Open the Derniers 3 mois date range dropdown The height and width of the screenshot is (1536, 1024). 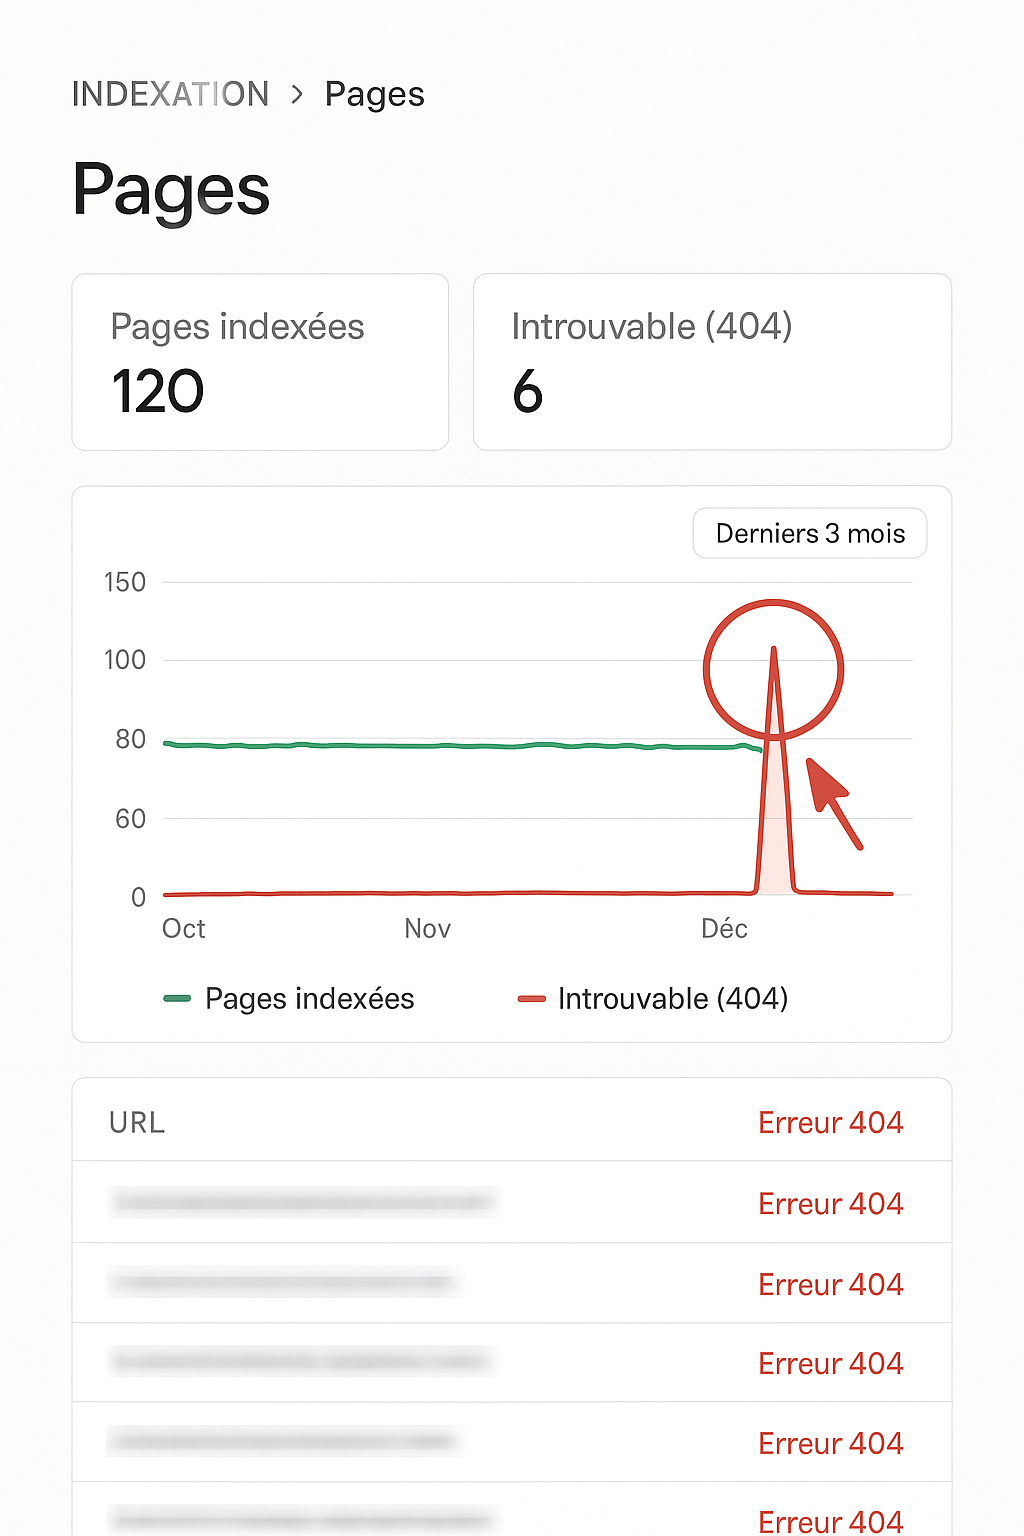pos(810,533)
